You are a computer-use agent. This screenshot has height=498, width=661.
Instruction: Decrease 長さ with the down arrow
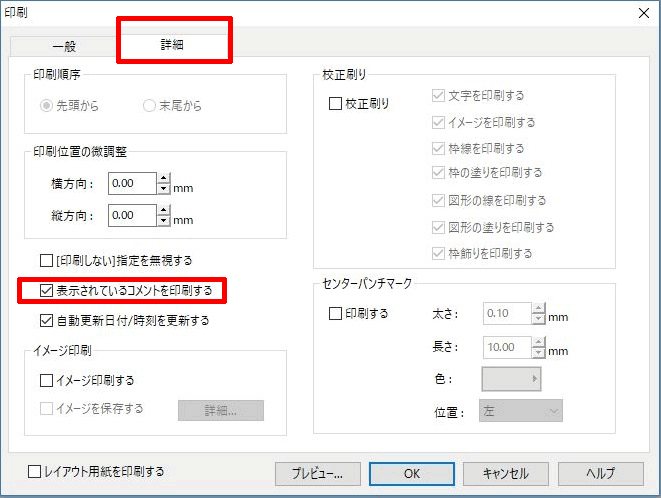(x=538, y=353)
